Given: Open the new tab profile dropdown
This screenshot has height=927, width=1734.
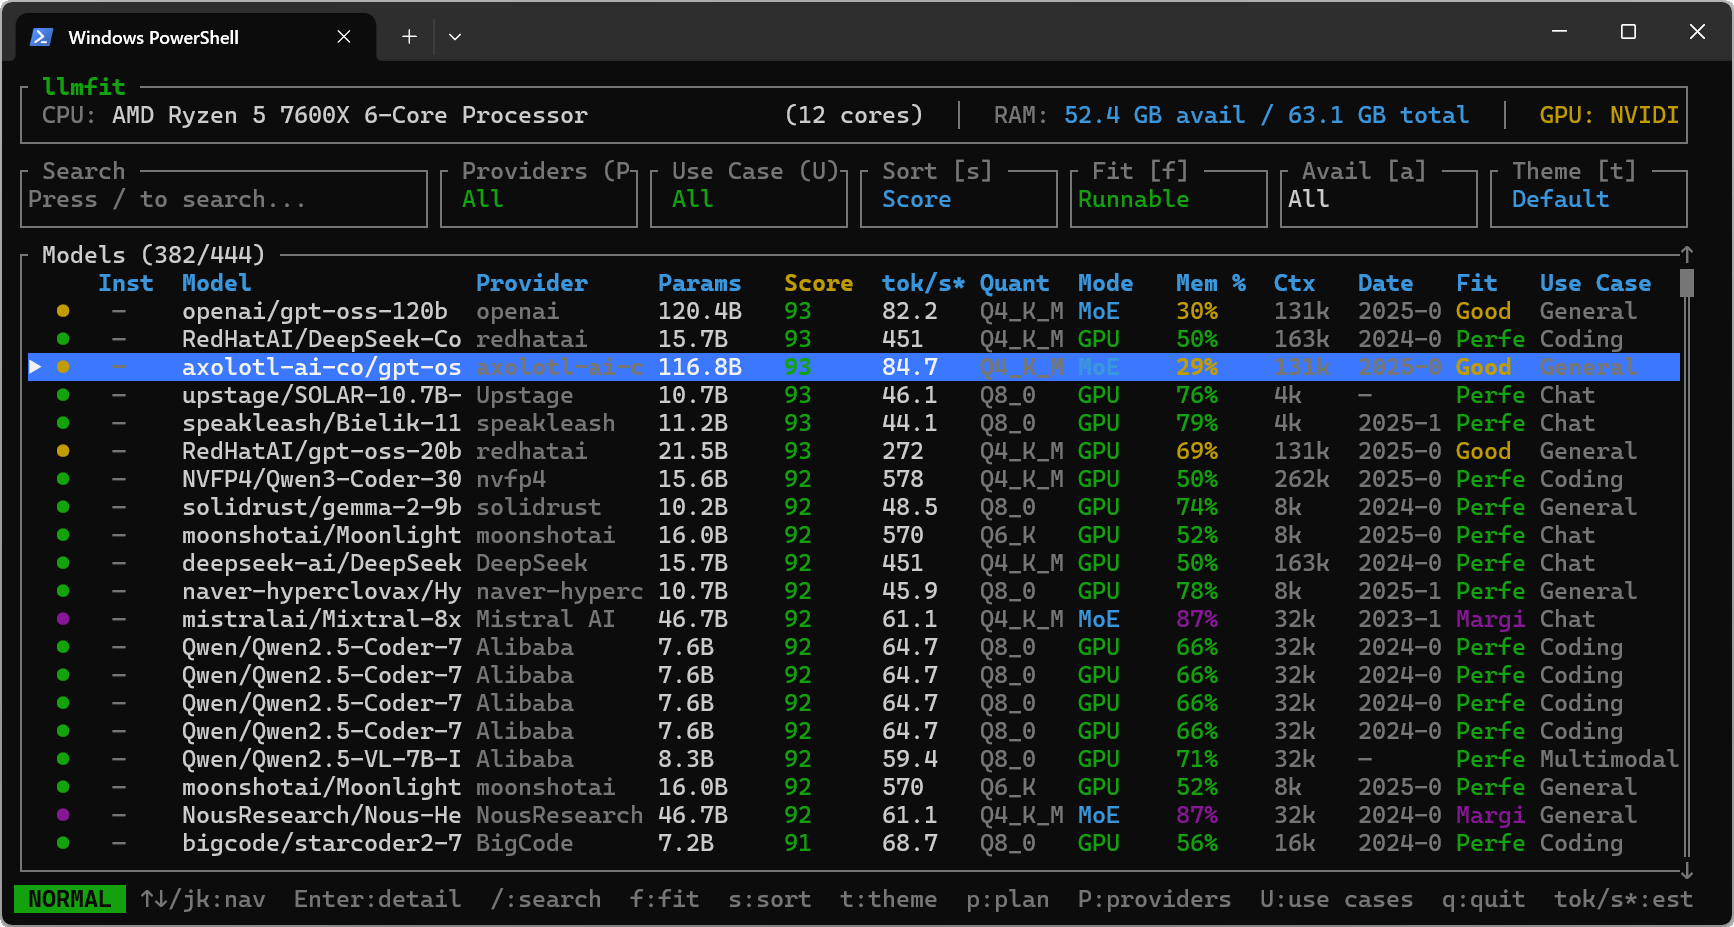Looking at the screenshot, I should 455,37.
